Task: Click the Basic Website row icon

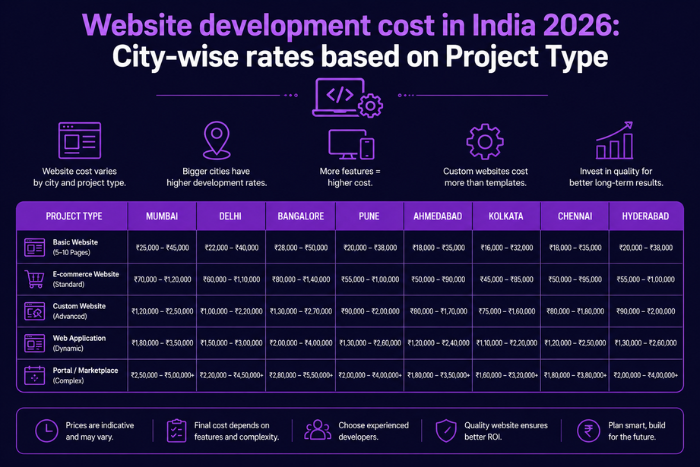Action: click(x=34, y=247)
